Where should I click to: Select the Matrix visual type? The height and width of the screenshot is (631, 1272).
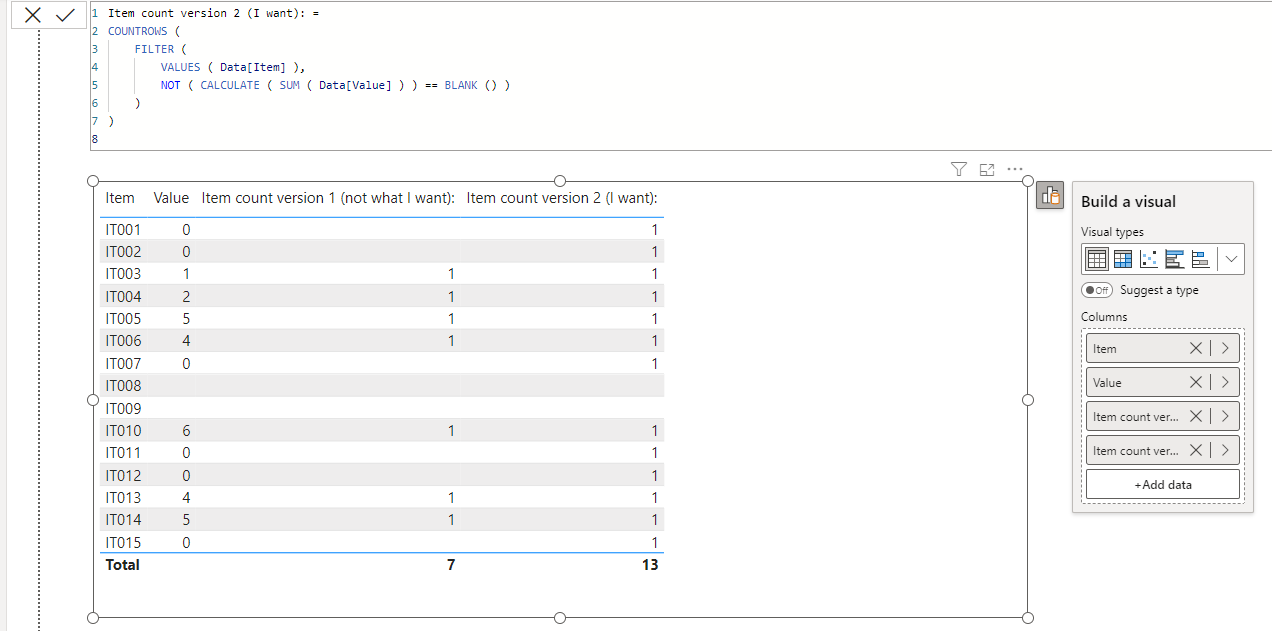1123,259
